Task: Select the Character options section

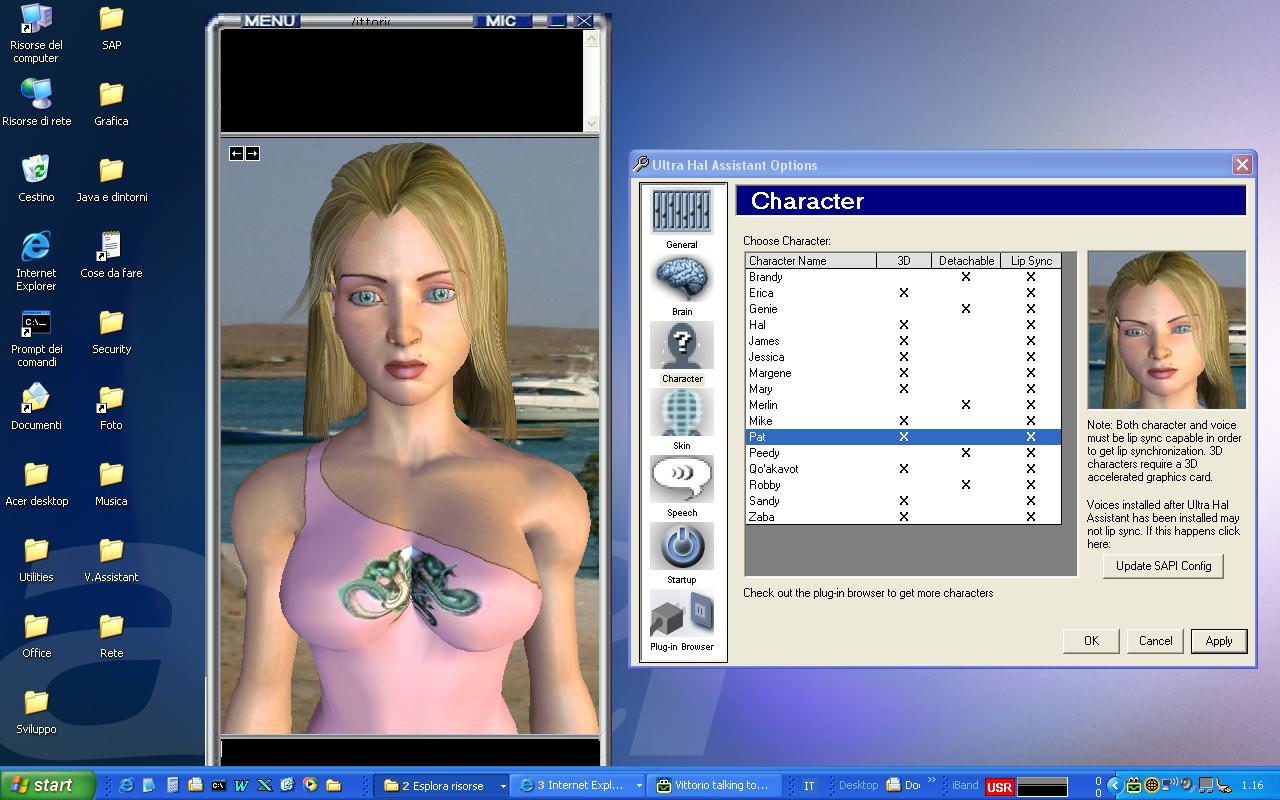Action: click(x=682, y=352)
